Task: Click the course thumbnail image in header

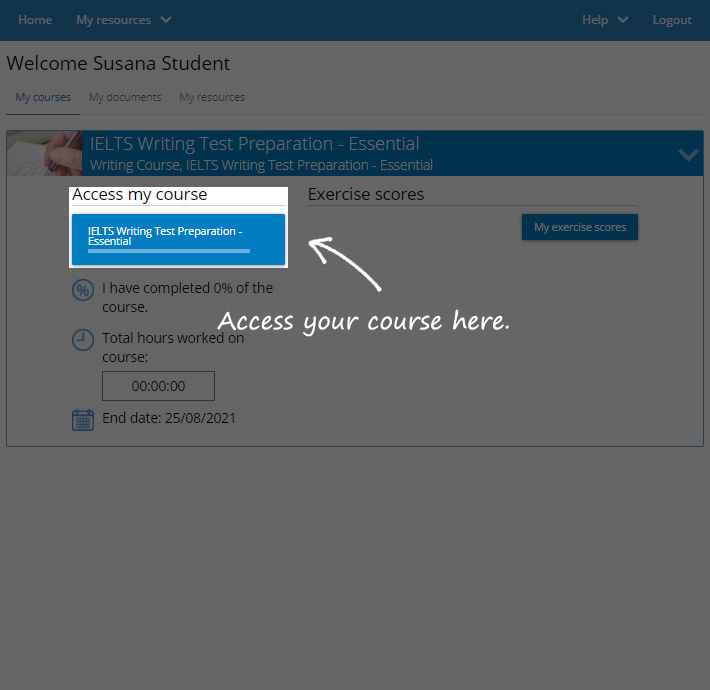Action: tap(44, 153)
